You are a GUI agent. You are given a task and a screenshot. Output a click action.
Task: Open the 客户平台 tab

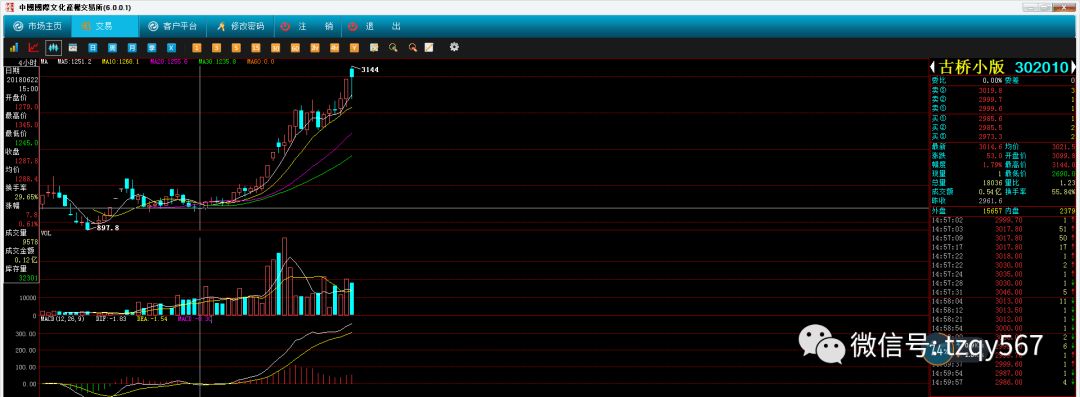[x=173, y=26]
